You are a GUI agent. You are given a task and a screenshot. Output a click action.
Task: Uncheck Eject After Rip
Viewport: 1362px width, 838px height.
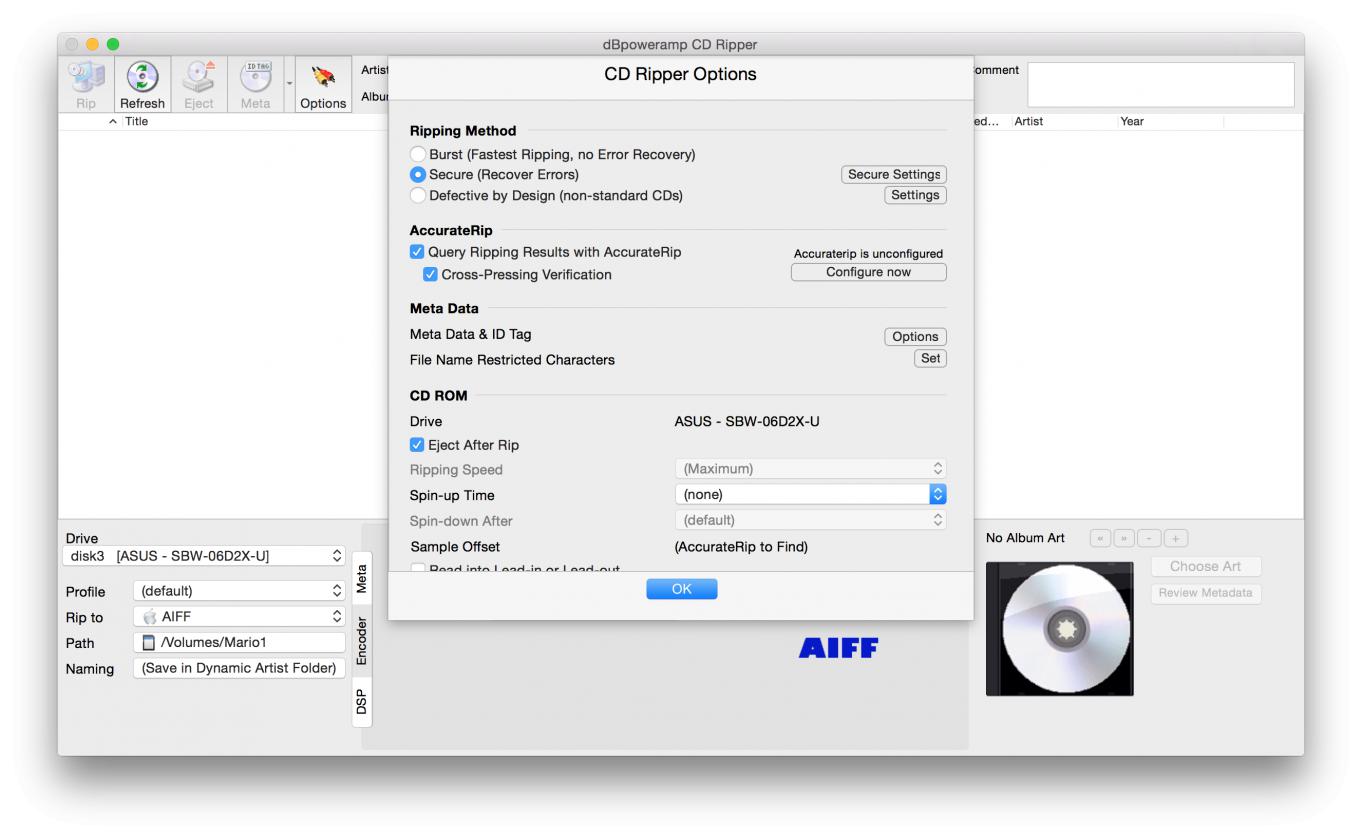click(x=418, y=445)
